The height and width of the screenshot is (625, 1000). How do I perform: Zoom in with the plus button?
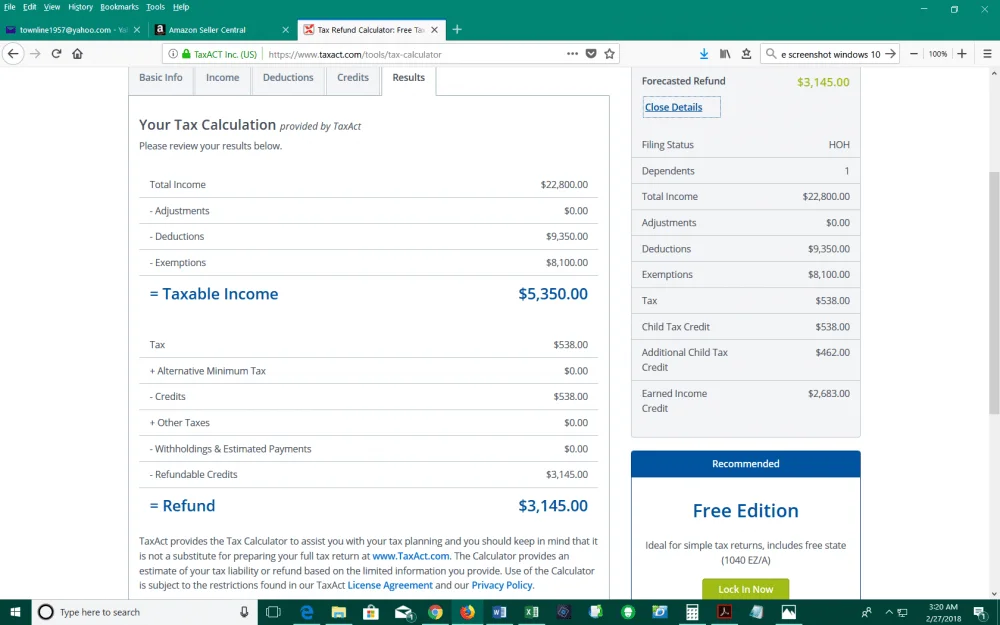point(962,54)
